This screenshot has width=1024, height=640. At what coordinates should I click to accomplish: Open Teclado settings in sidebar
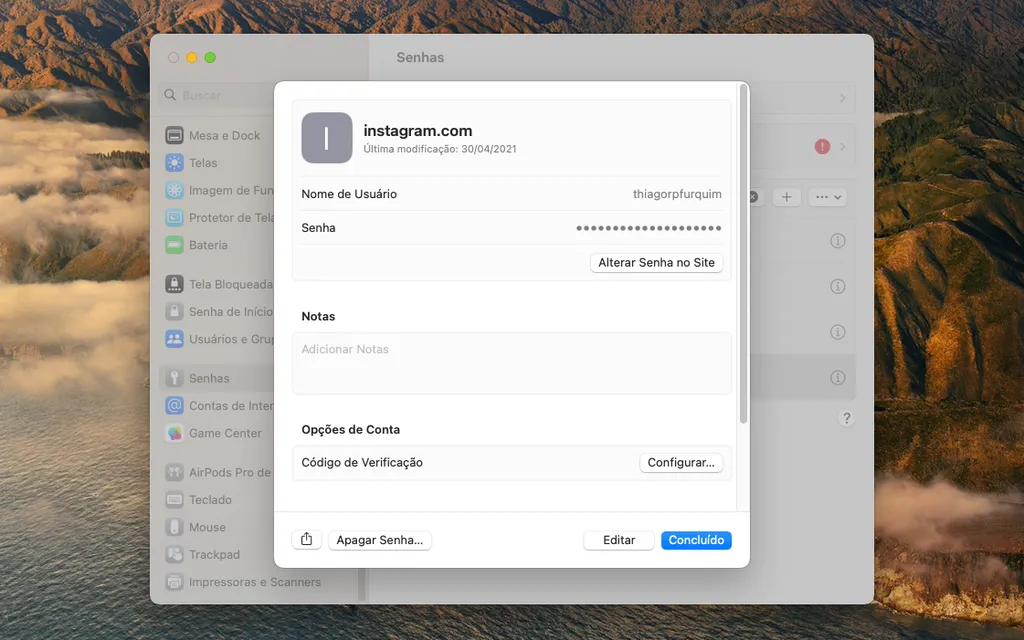(199, 500)
